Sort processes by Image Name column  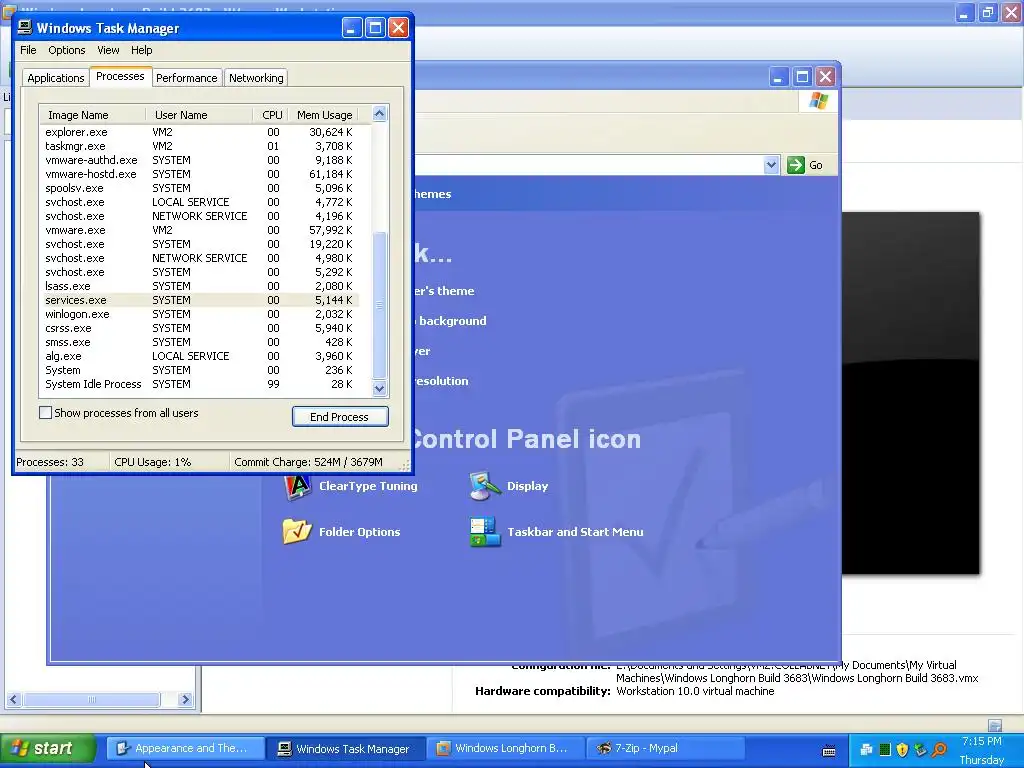pos(92,115)
